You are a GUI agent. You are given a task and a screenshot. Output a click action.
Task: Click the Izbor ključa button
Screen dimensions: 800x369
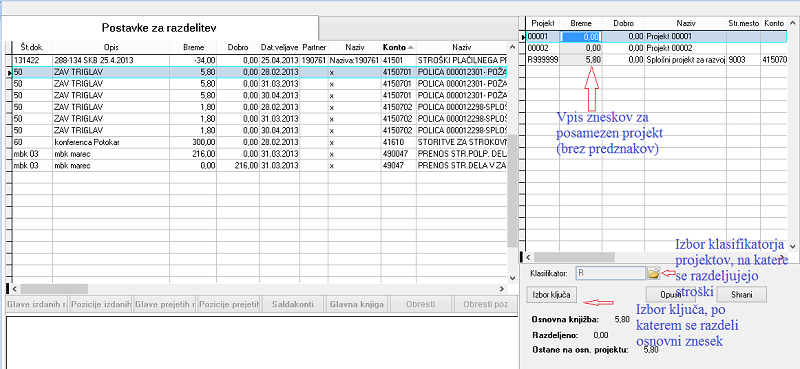click(x=551, y=294)
